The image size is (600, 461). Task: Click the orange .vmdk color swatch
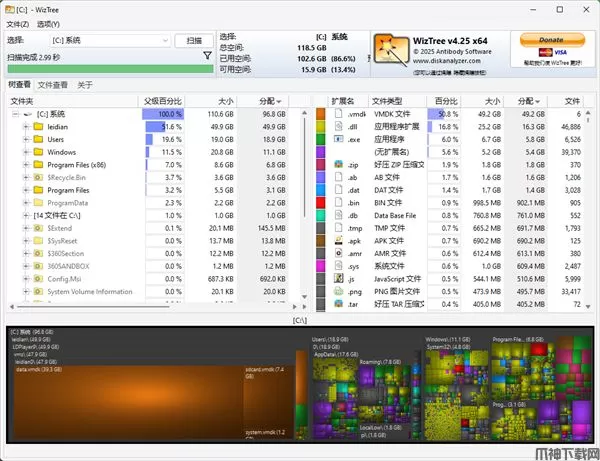320,115
